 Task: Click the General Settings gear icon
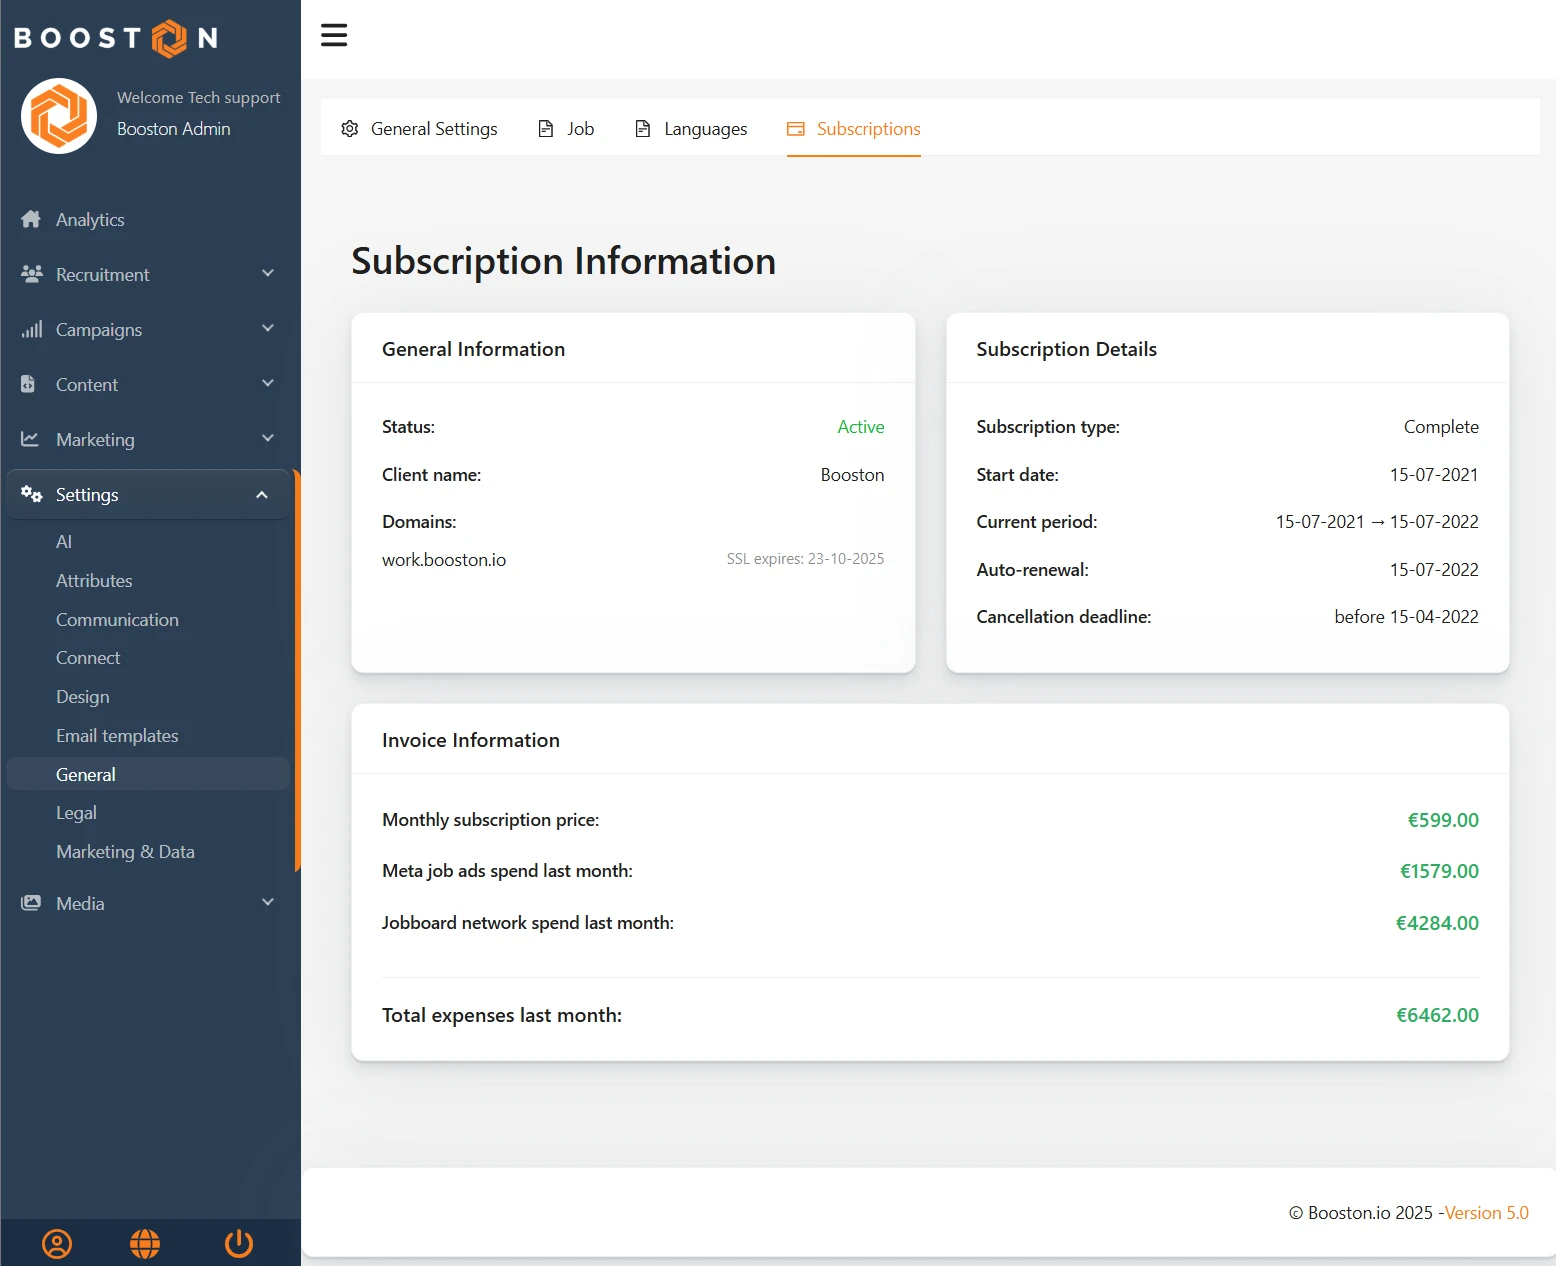[x=350, y=129]
